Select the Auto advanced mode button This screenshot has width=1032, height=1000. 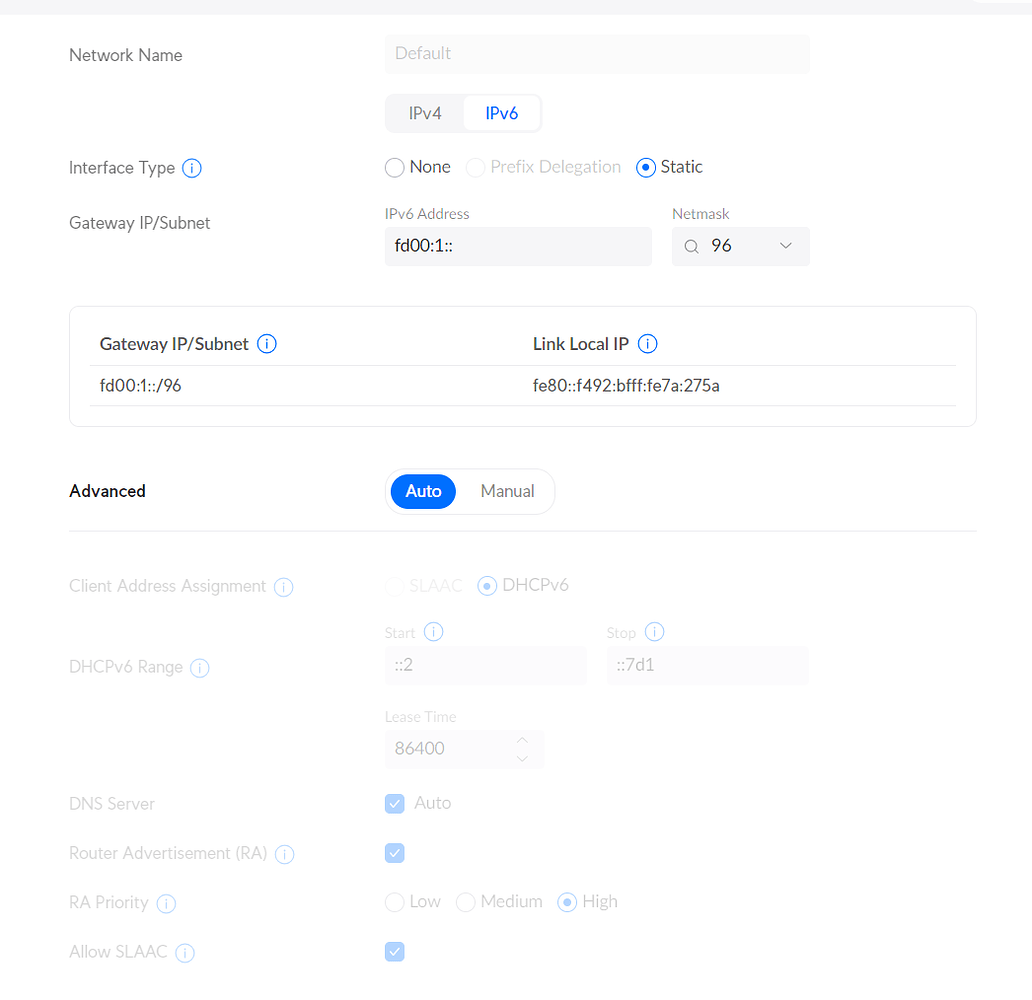coord(422,491)
